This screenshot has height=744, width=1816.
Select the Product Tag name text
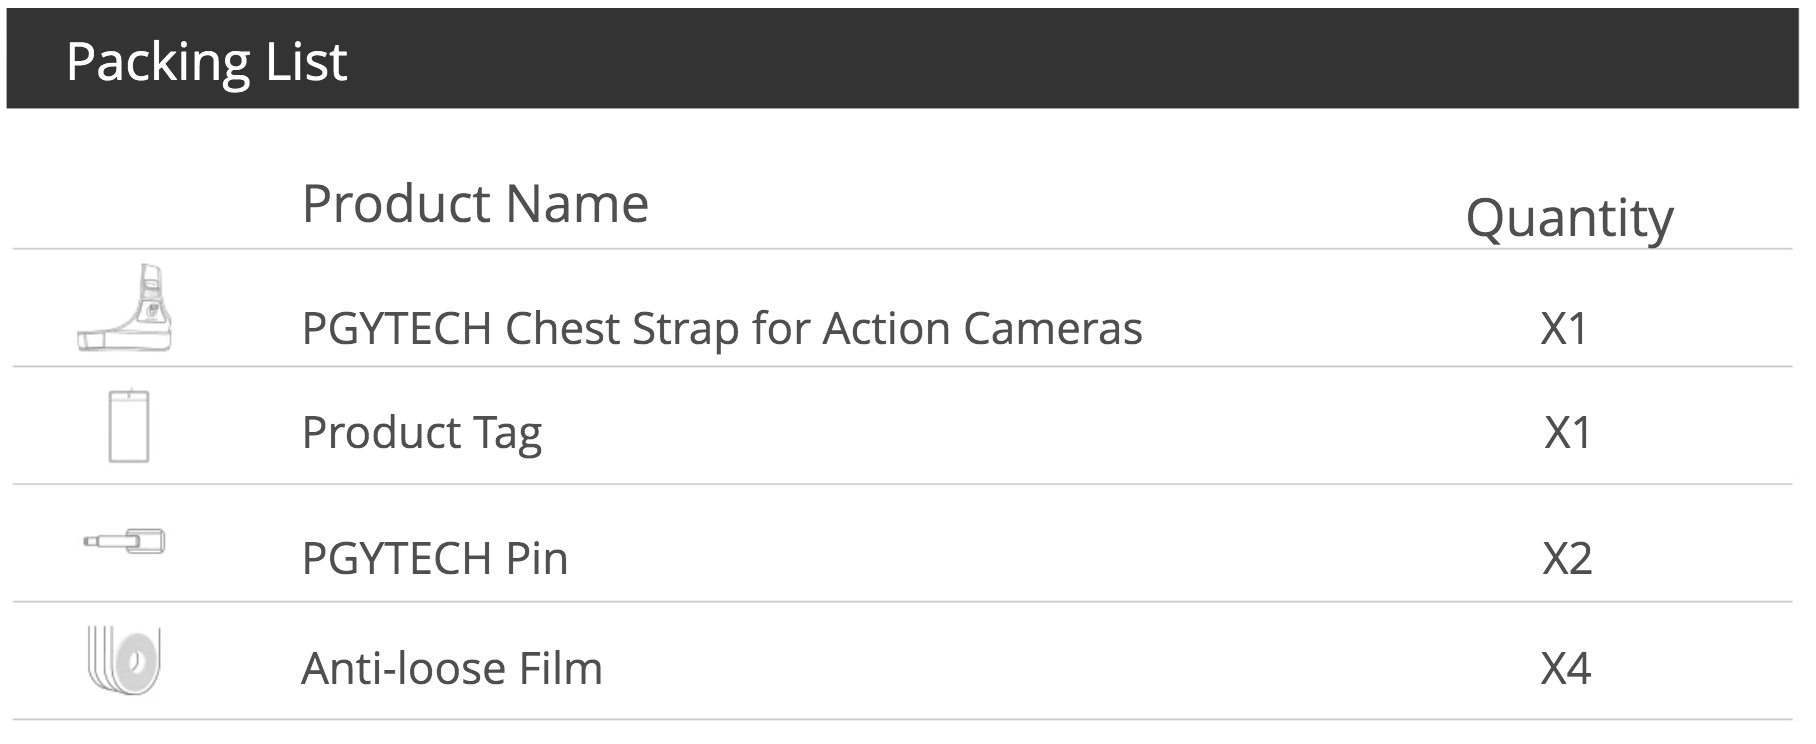point(422,434)
